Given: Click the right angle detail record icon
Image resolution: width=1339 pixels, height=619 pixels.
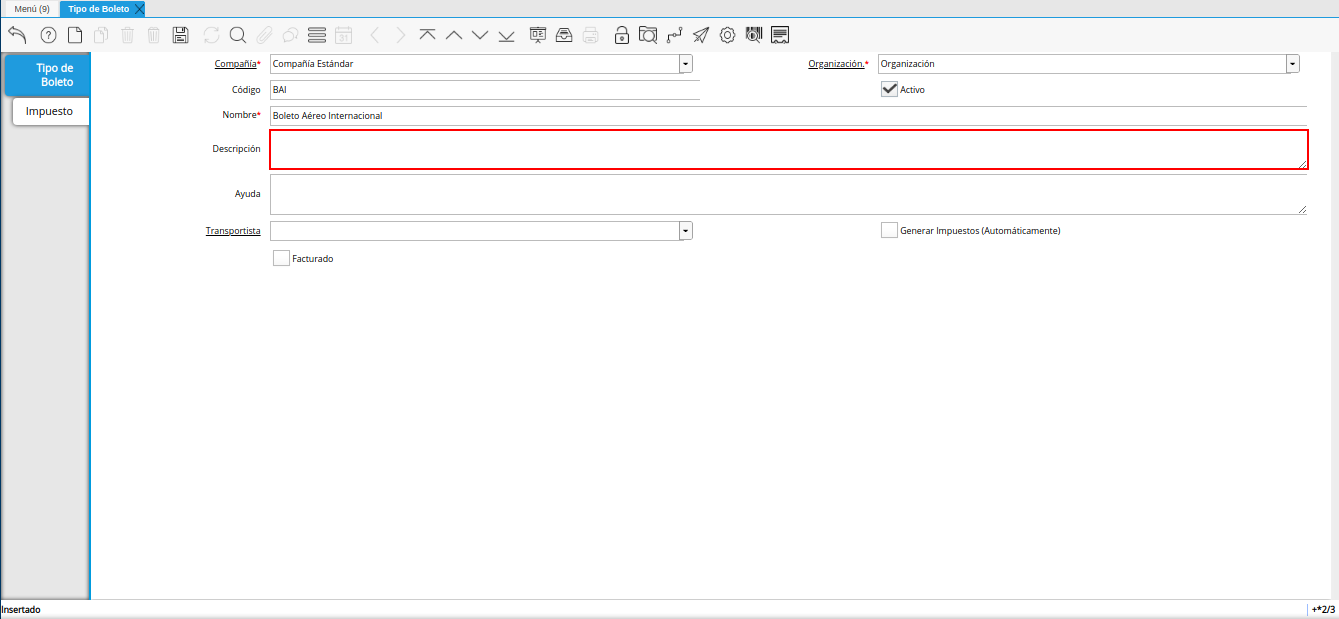Looking at the screenshot, I should [x=401, y=35].
